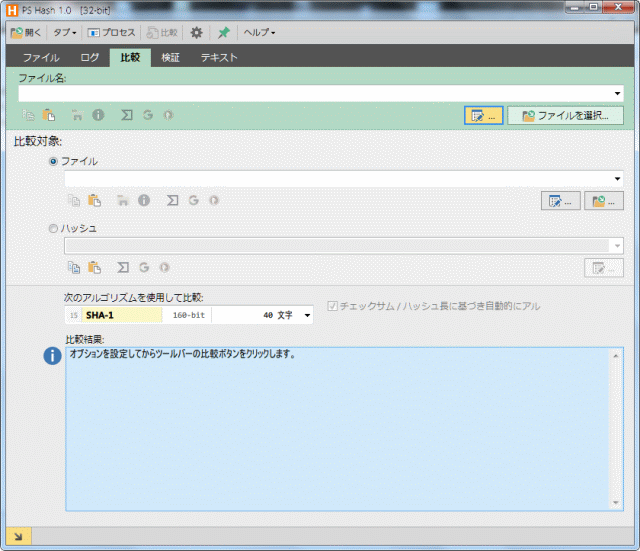Click the ファイルを選択... button
This screenshot has height=551, width=640.
564,115
